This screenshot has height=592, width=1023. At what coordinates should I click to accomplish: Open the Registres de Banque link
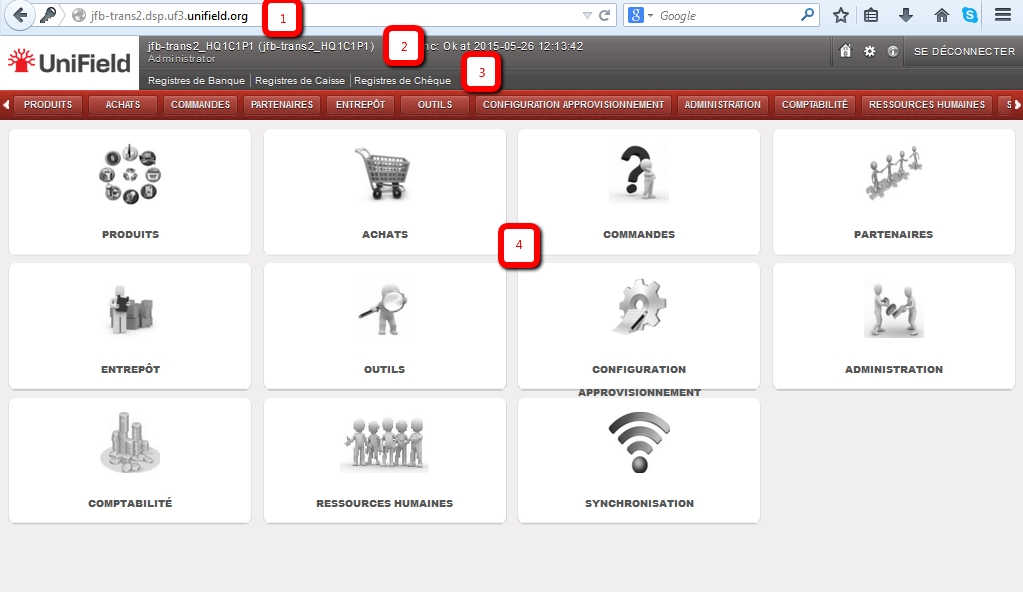click(197, 80)
